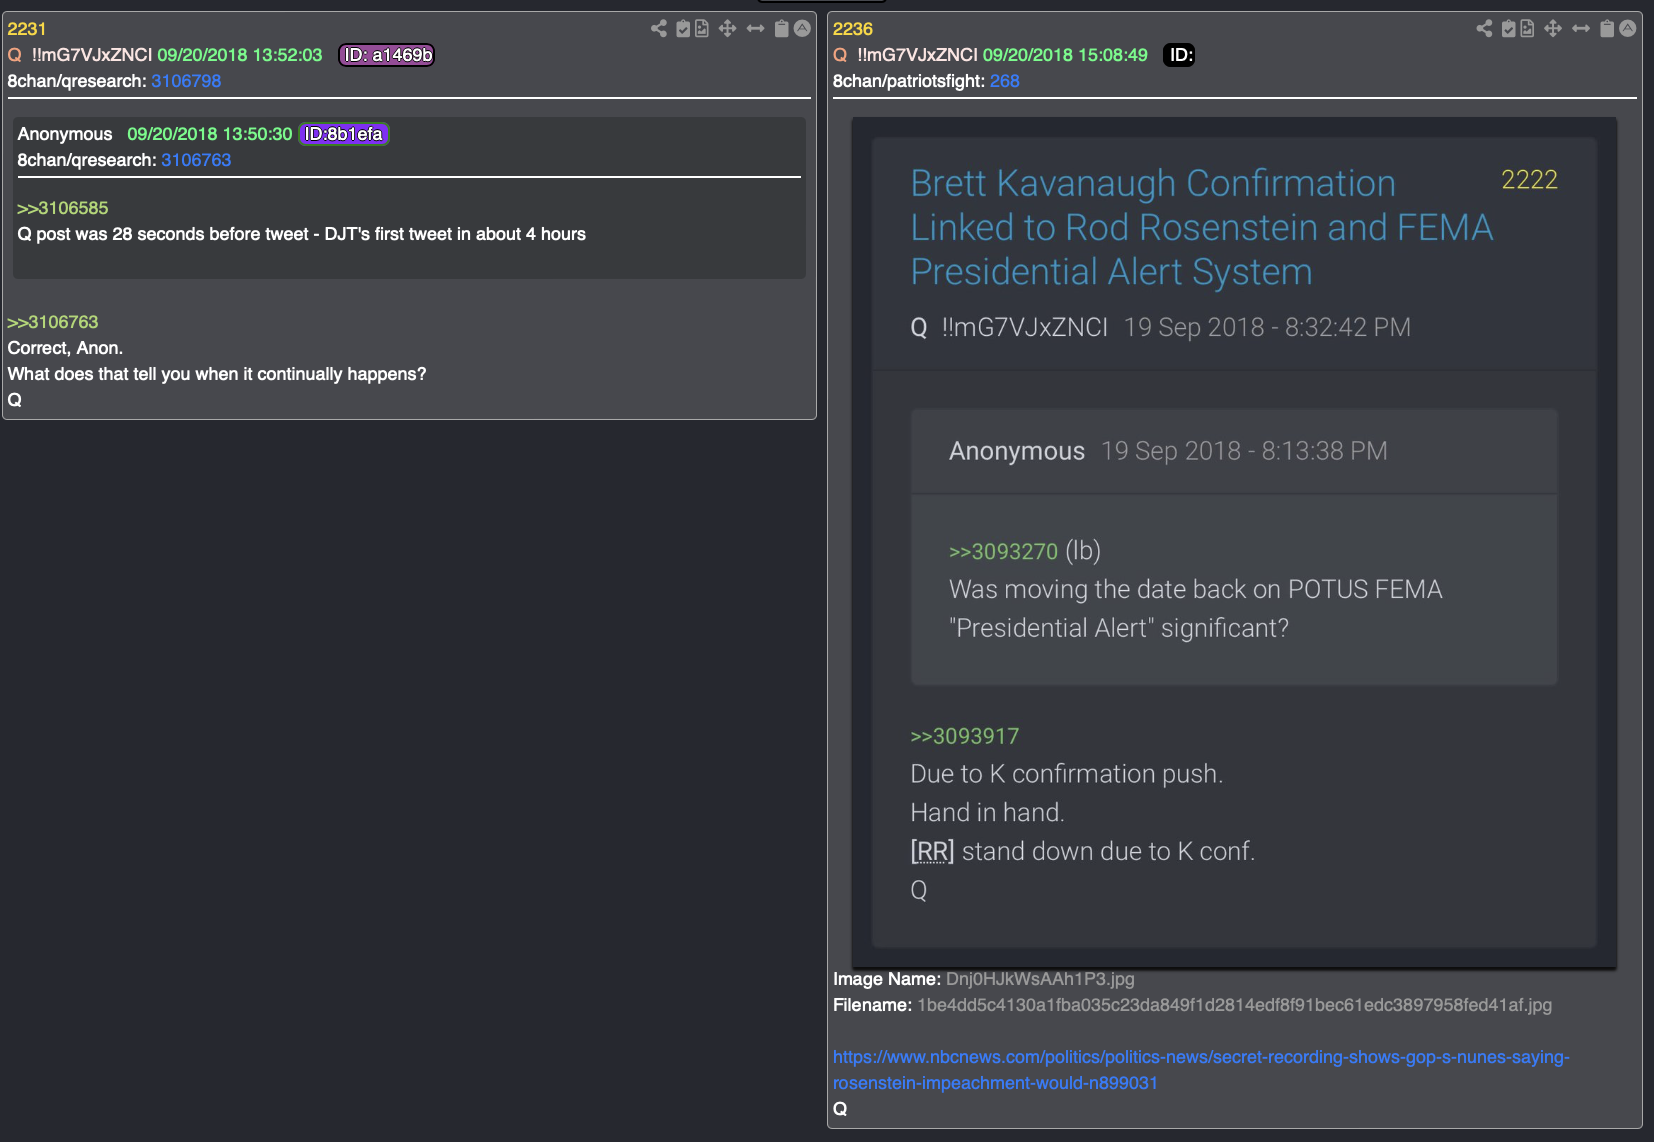Click horizontal double-arrow icon on post 2236
Viewport: 1654px width, 1142px height.
(1581, 29)
